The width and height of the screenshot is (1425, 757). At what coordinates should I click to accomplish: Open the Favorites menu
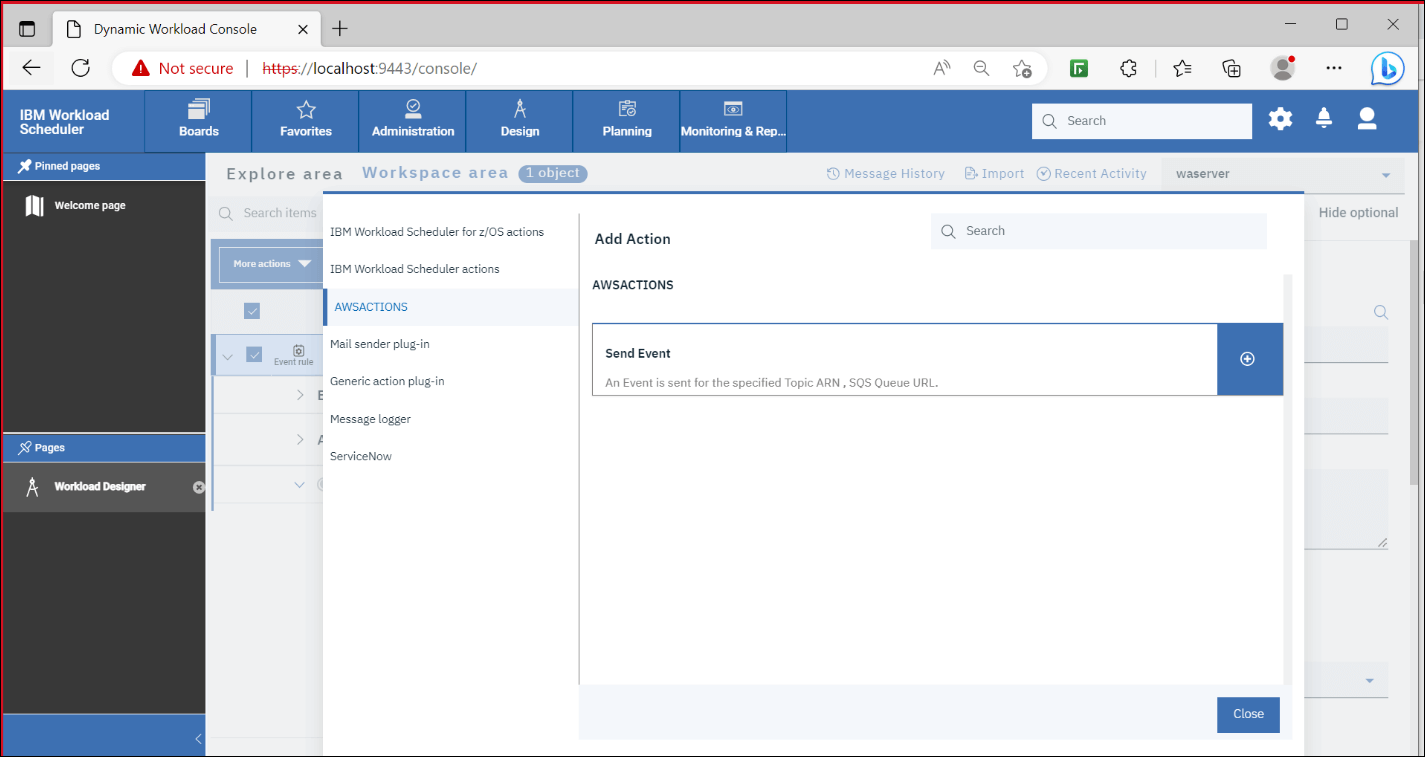click(x=306, y=121)
